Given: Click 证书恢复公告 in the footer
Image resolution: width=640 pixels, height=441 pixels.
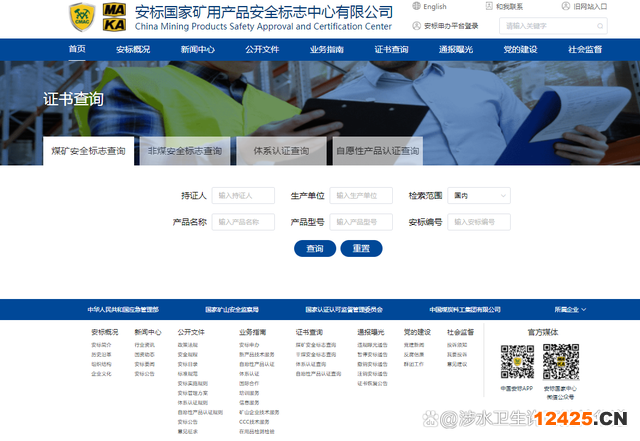Looking at the screenshot, I should click(372, 383).
